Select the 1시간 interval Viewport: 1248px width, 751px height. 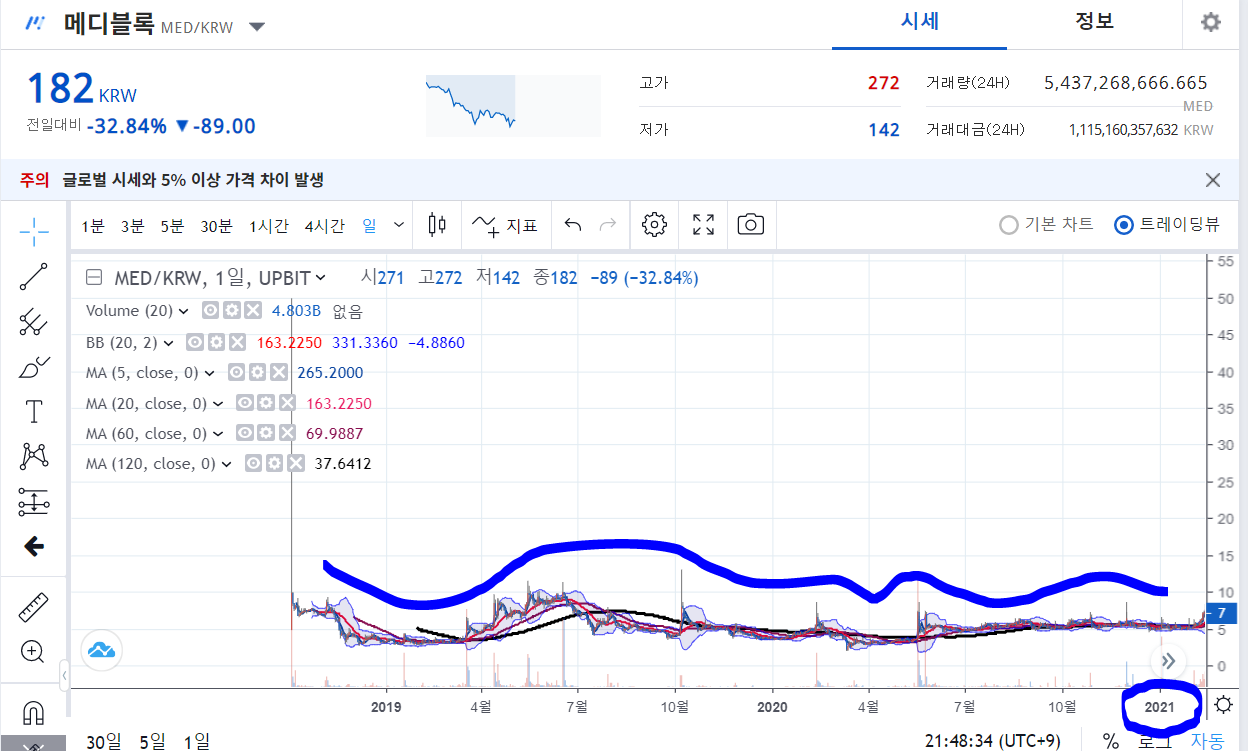click(x=269, y=225)
